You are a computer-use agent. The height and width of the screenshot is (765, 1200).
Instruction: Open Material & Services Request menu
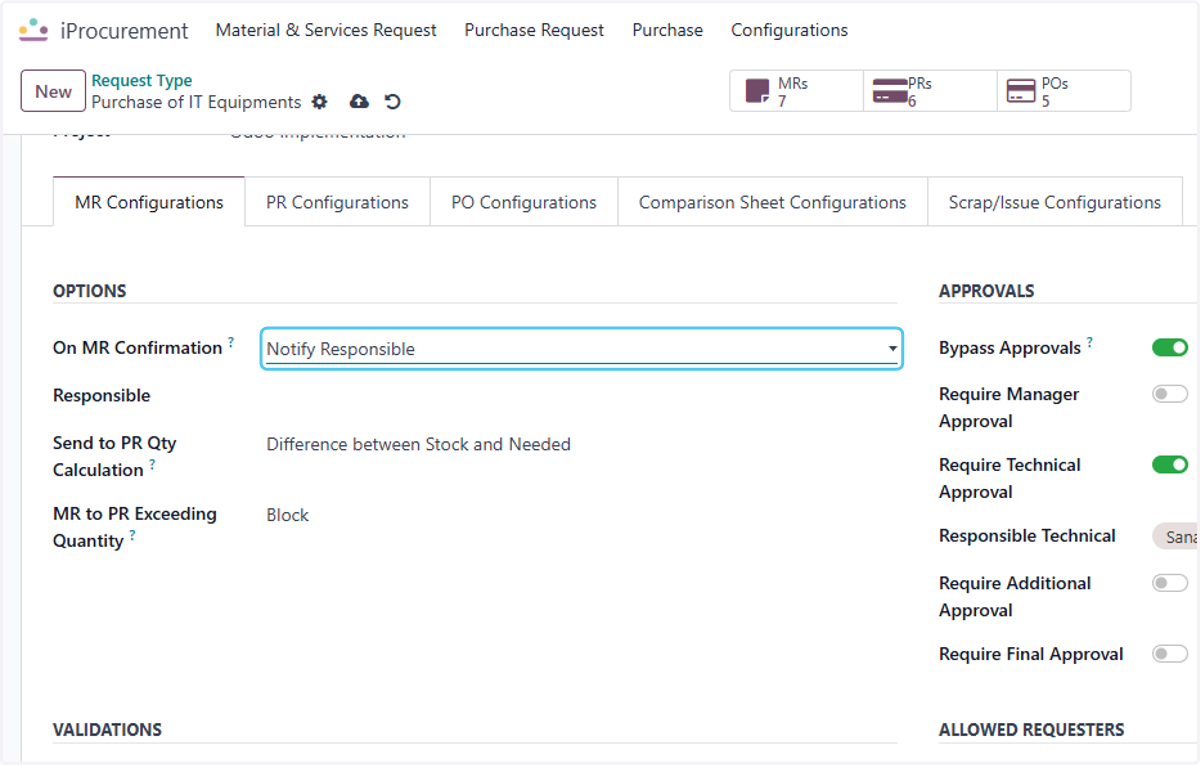(x=326, y=30)
